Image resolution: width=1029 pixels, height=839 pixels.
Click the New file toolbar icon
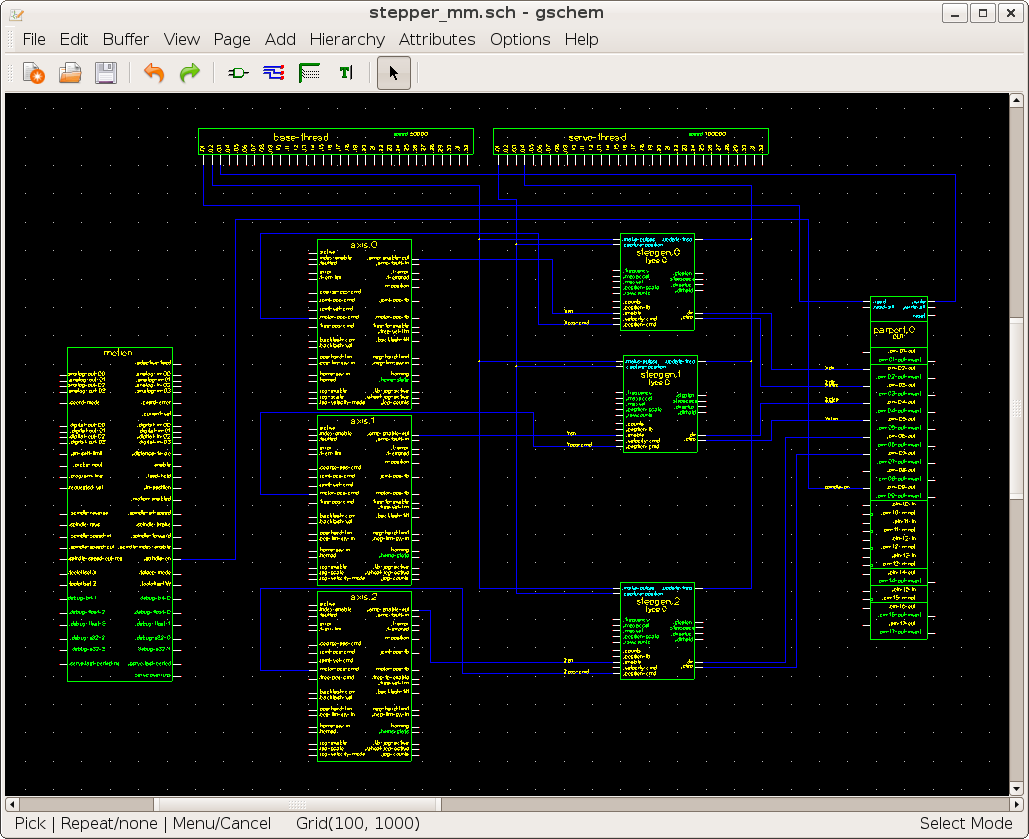34,73
